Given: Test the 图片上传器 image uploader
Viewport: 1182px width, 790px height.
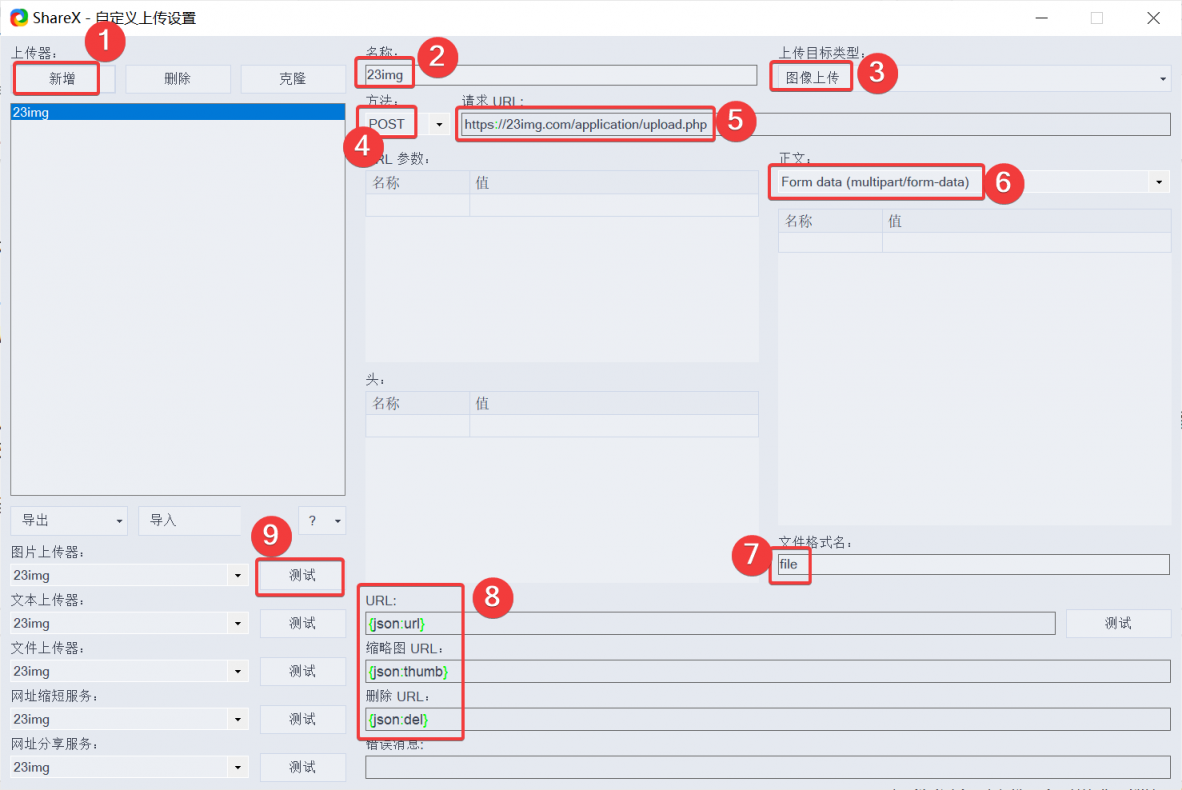Looking at the screenshot, I should 302,576.
